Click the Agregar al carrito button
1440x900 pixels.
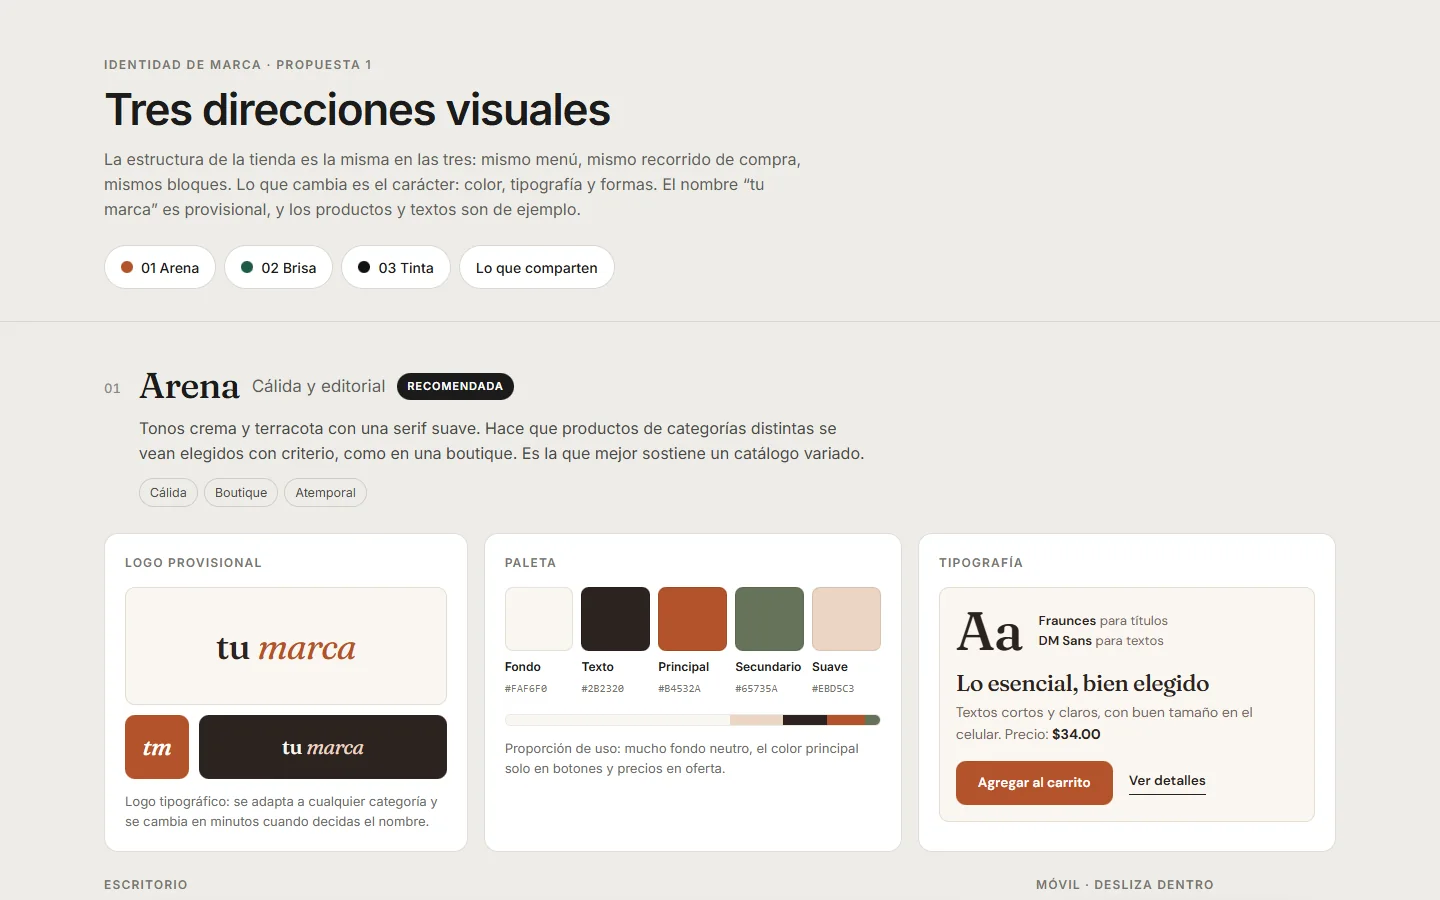[x=1034, y=783]
